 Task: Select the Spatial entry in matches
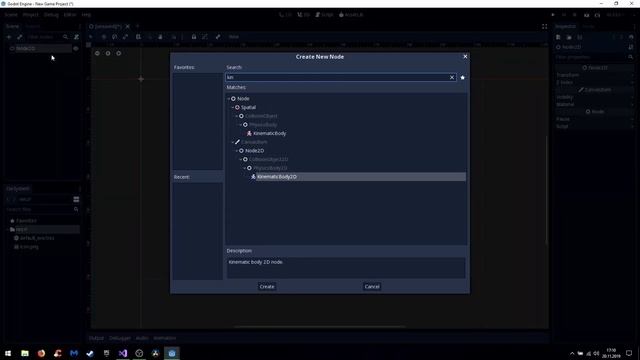point(248,107)
